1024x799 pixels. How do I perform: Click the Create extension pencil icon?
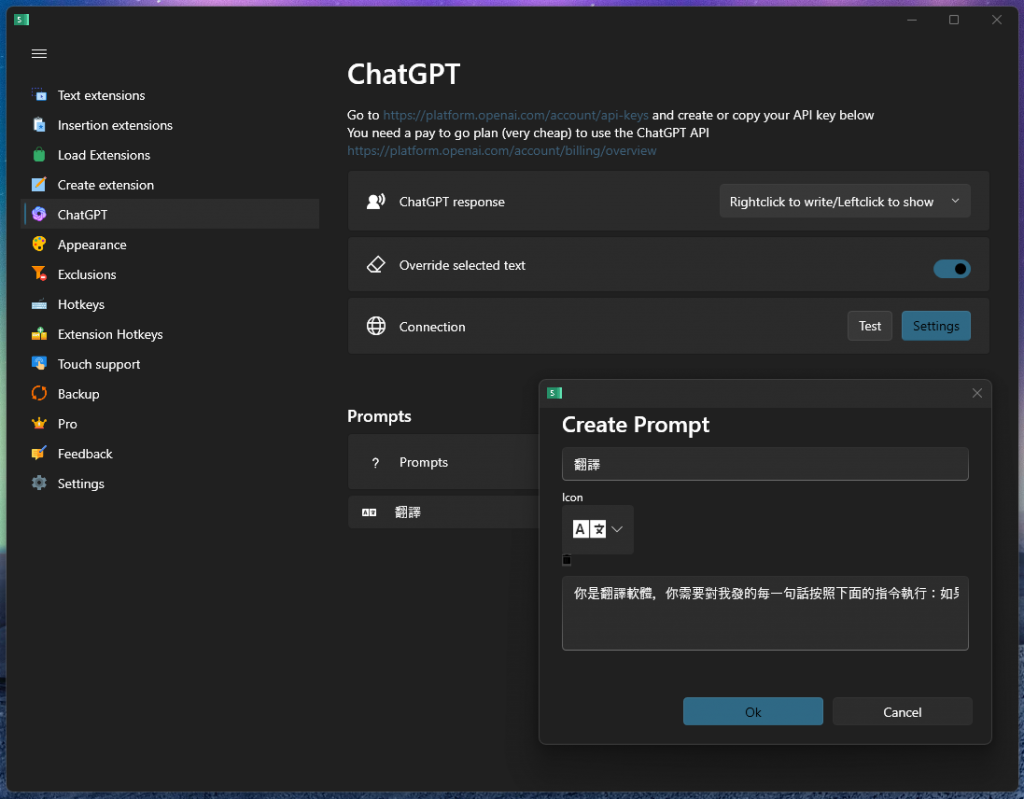[x=39, y=185]
